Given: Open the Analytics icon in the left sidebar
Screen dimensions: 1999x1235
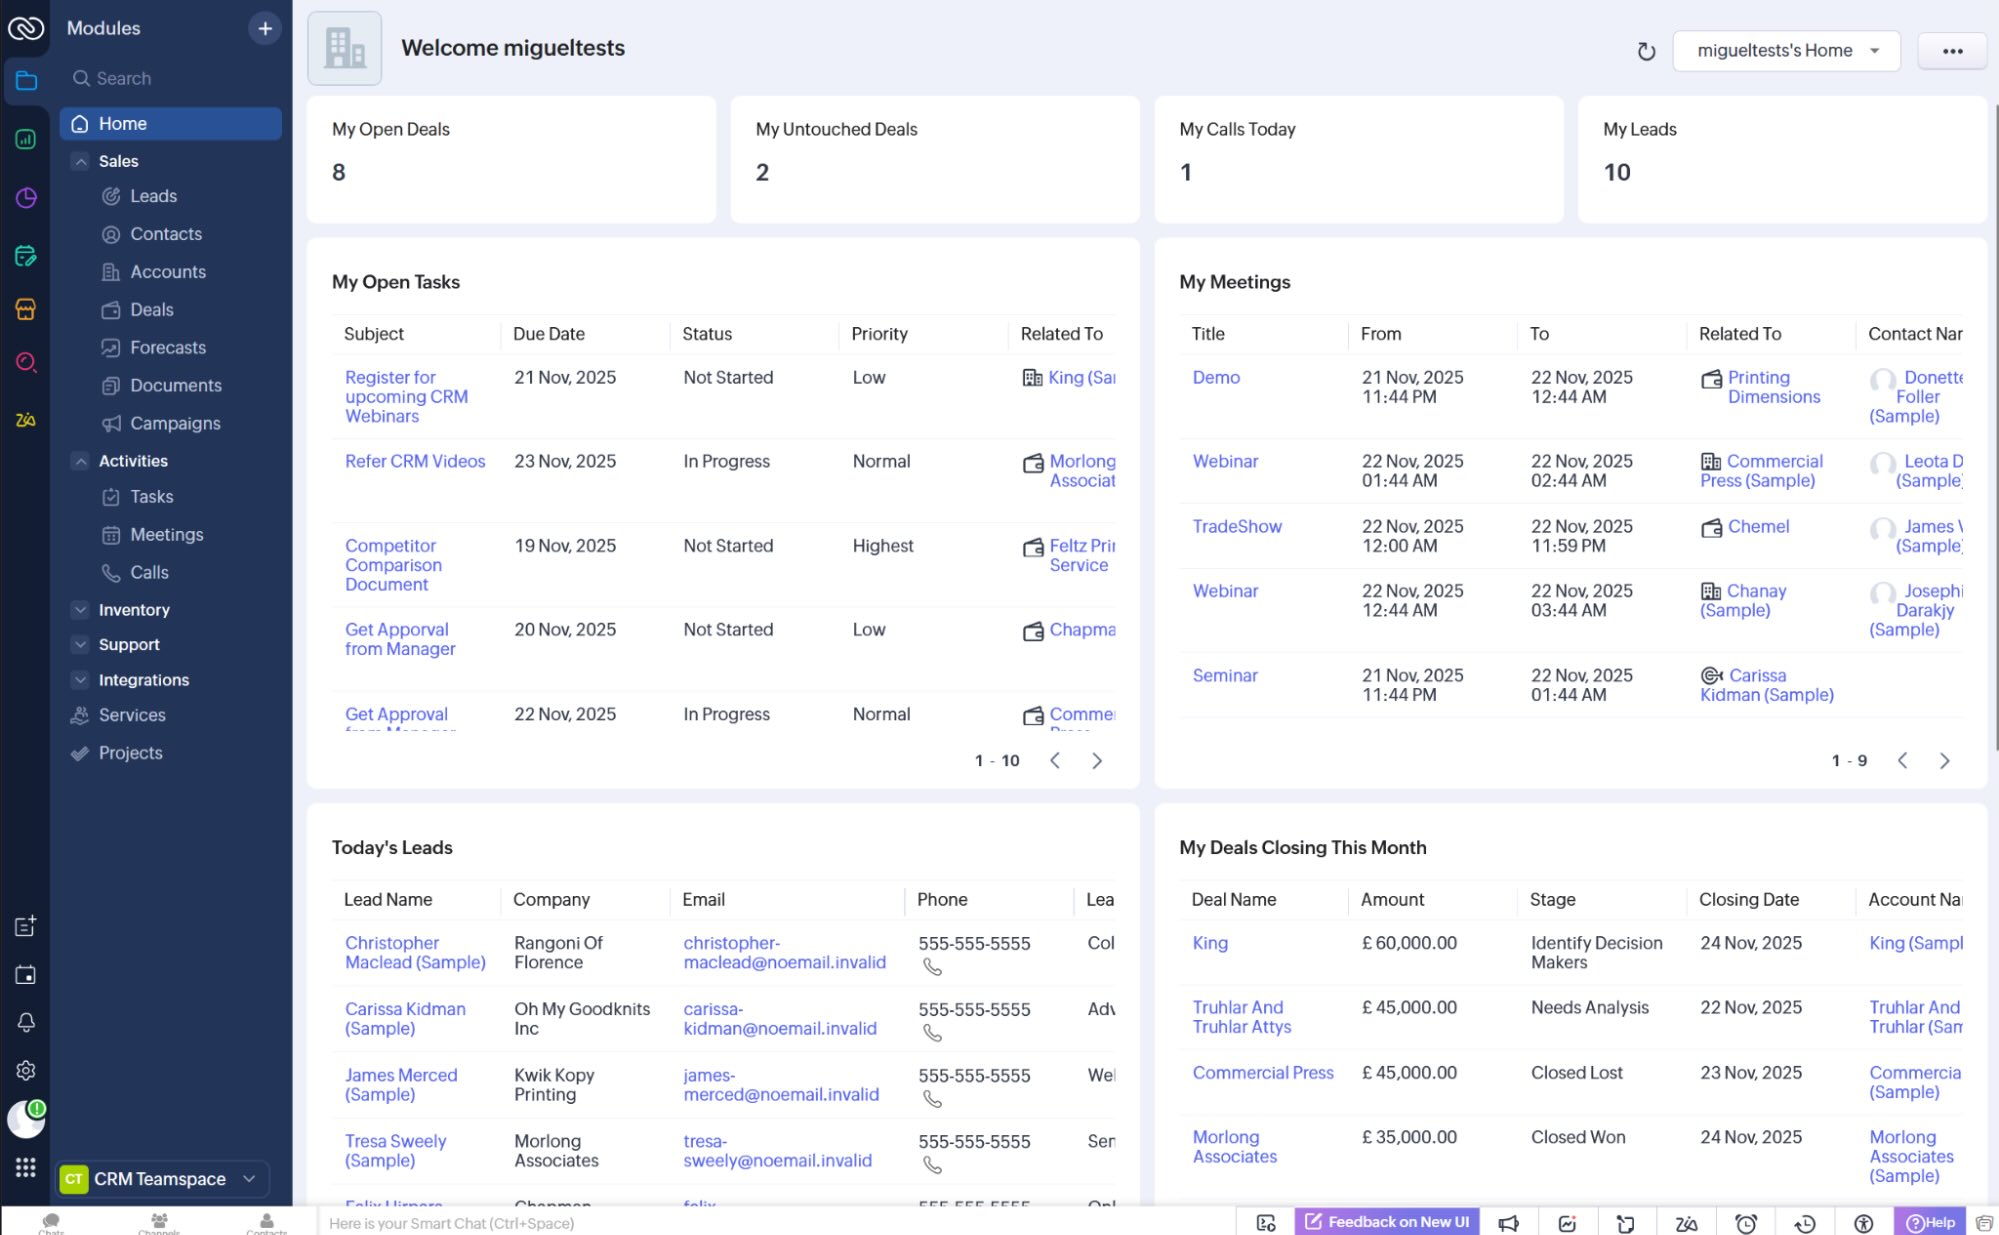Looking at the screenshot, I should pyautogui.click(x=26, y=140).
